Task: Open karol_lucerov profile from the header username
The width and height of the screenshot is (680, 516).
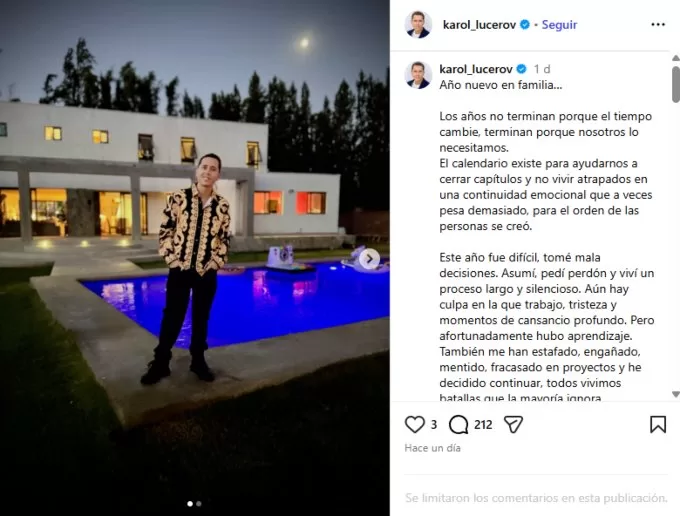Action: coord(479,25)
